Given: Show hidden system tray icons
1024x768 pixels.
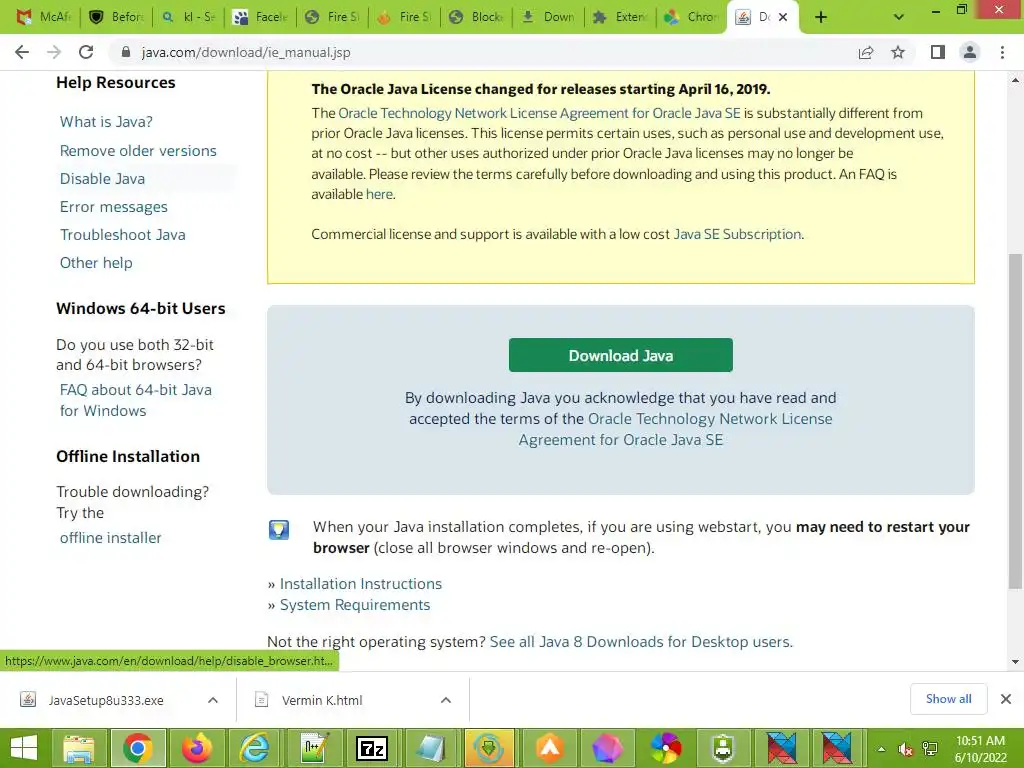Looking at the screenshot, I should (881, 749).
